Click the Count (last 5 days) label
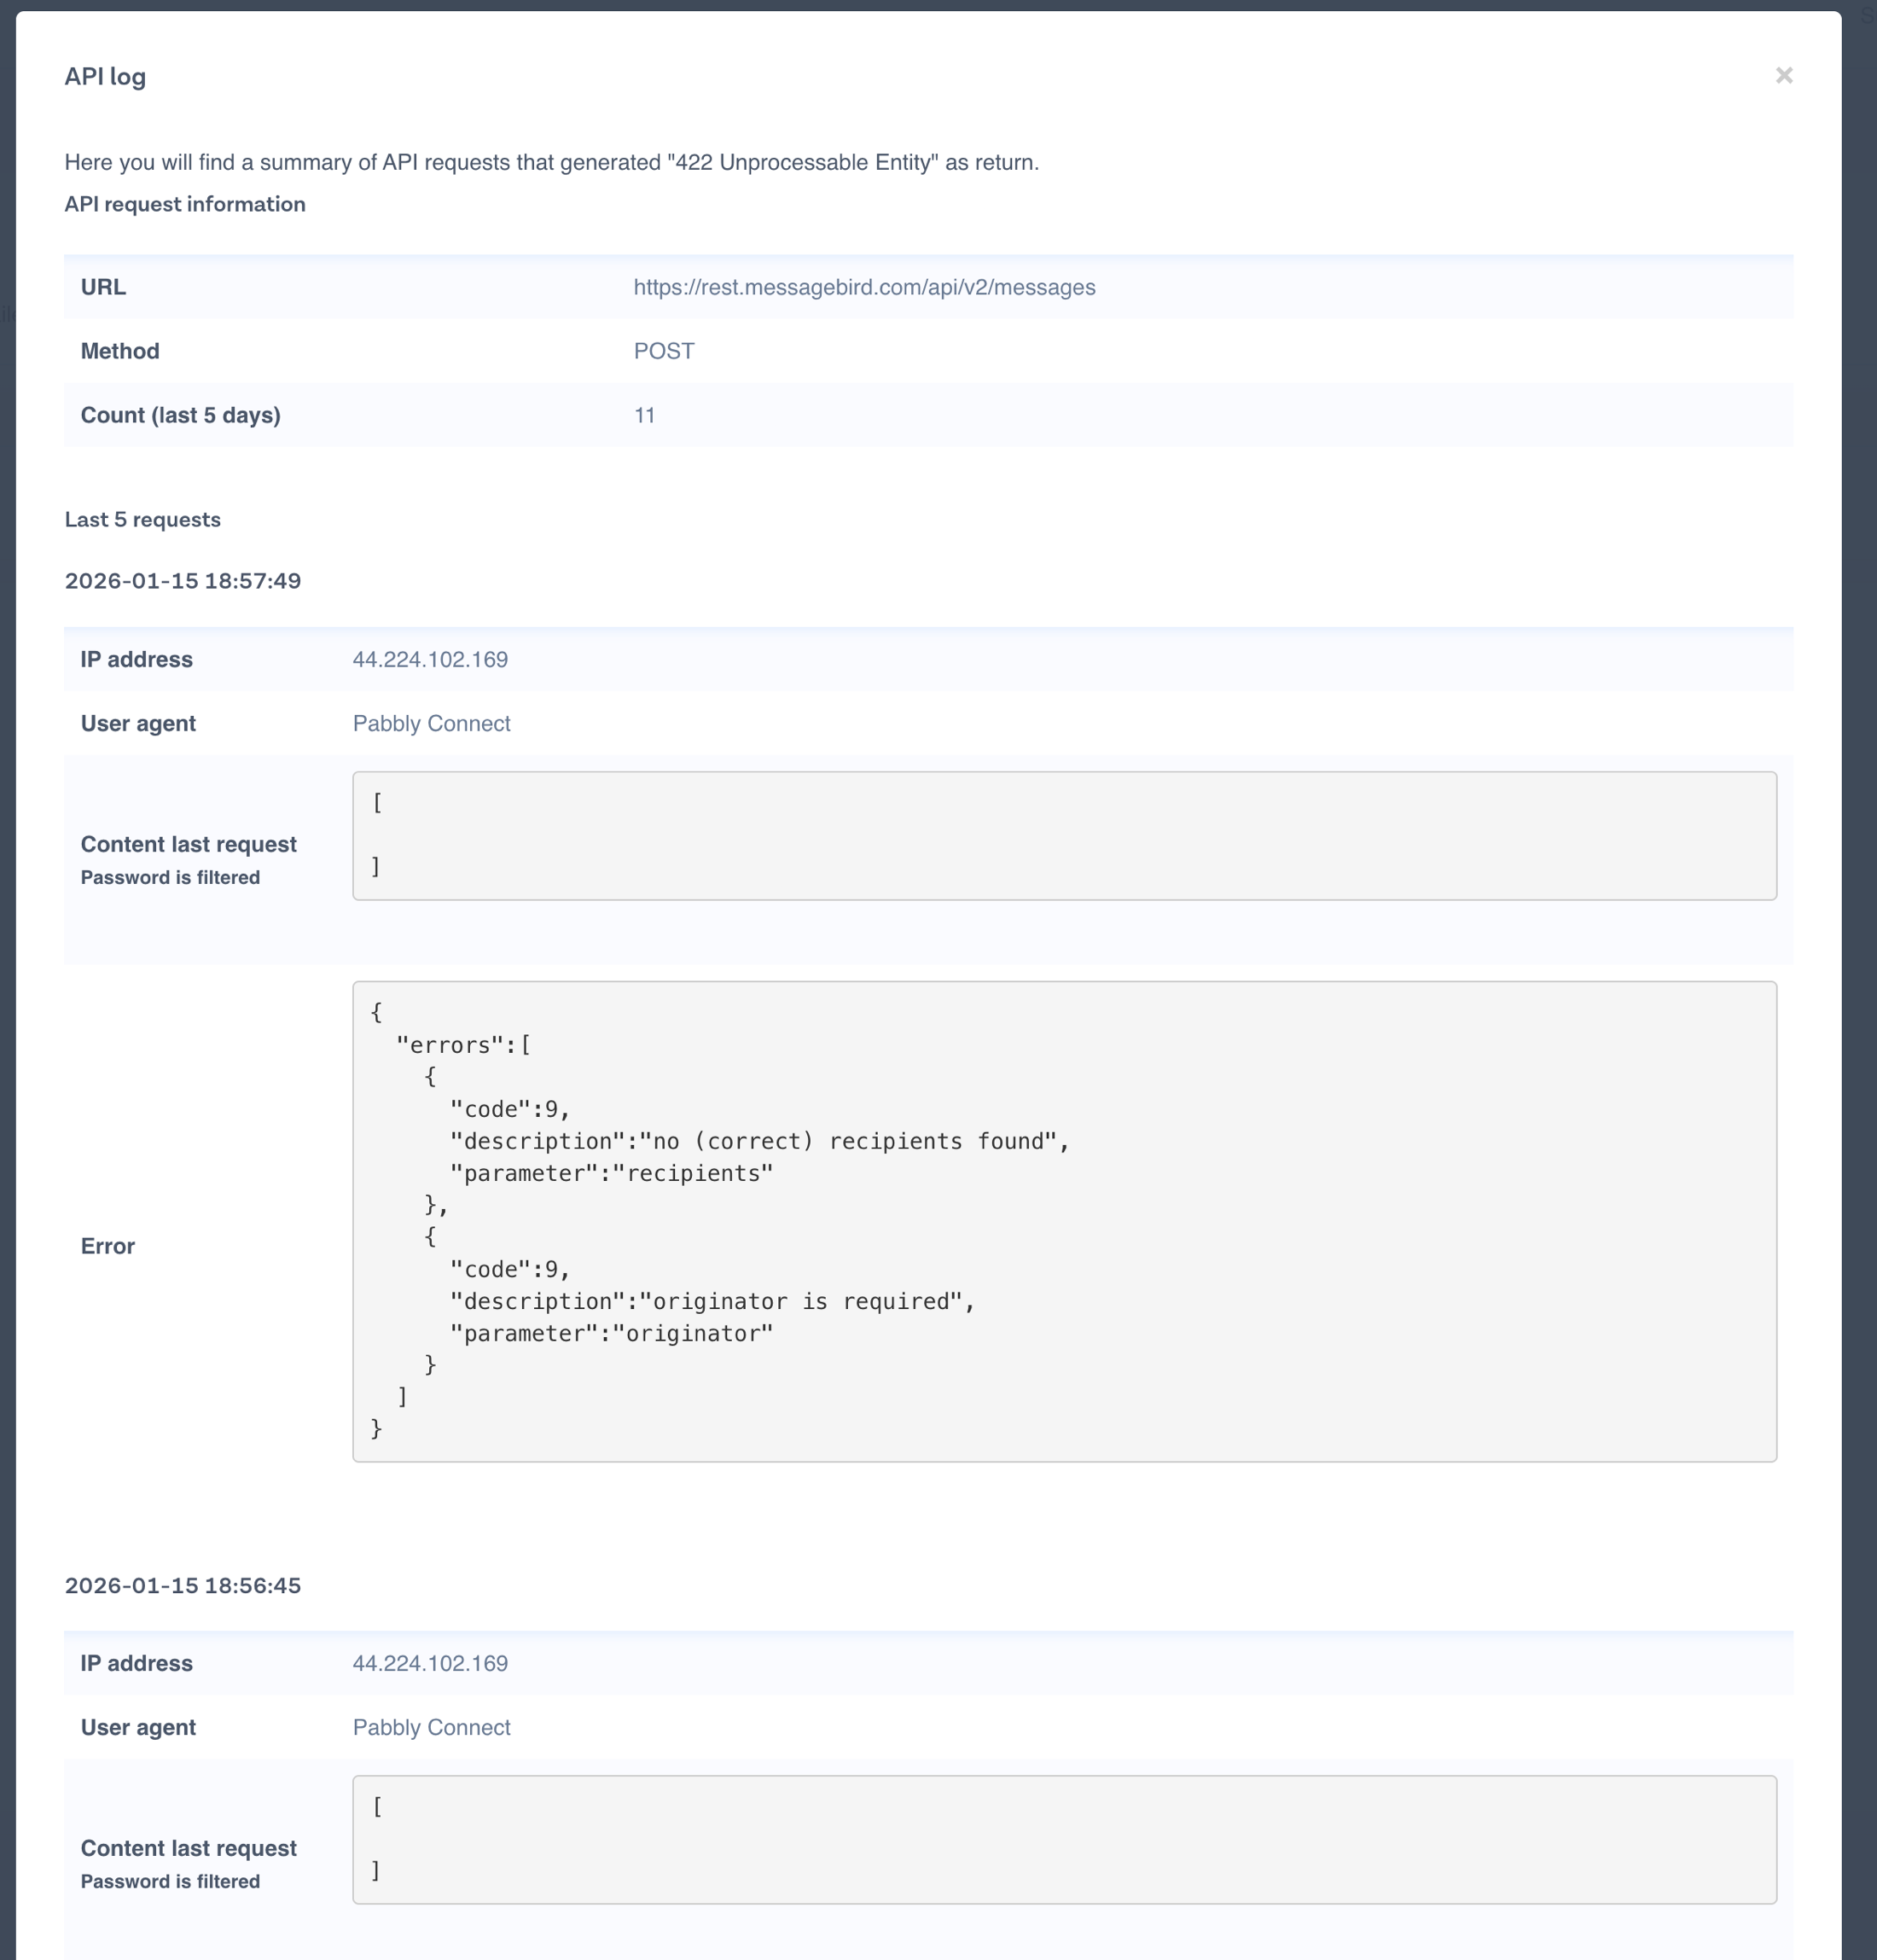 pyautogui.click(x=180, y=416)
